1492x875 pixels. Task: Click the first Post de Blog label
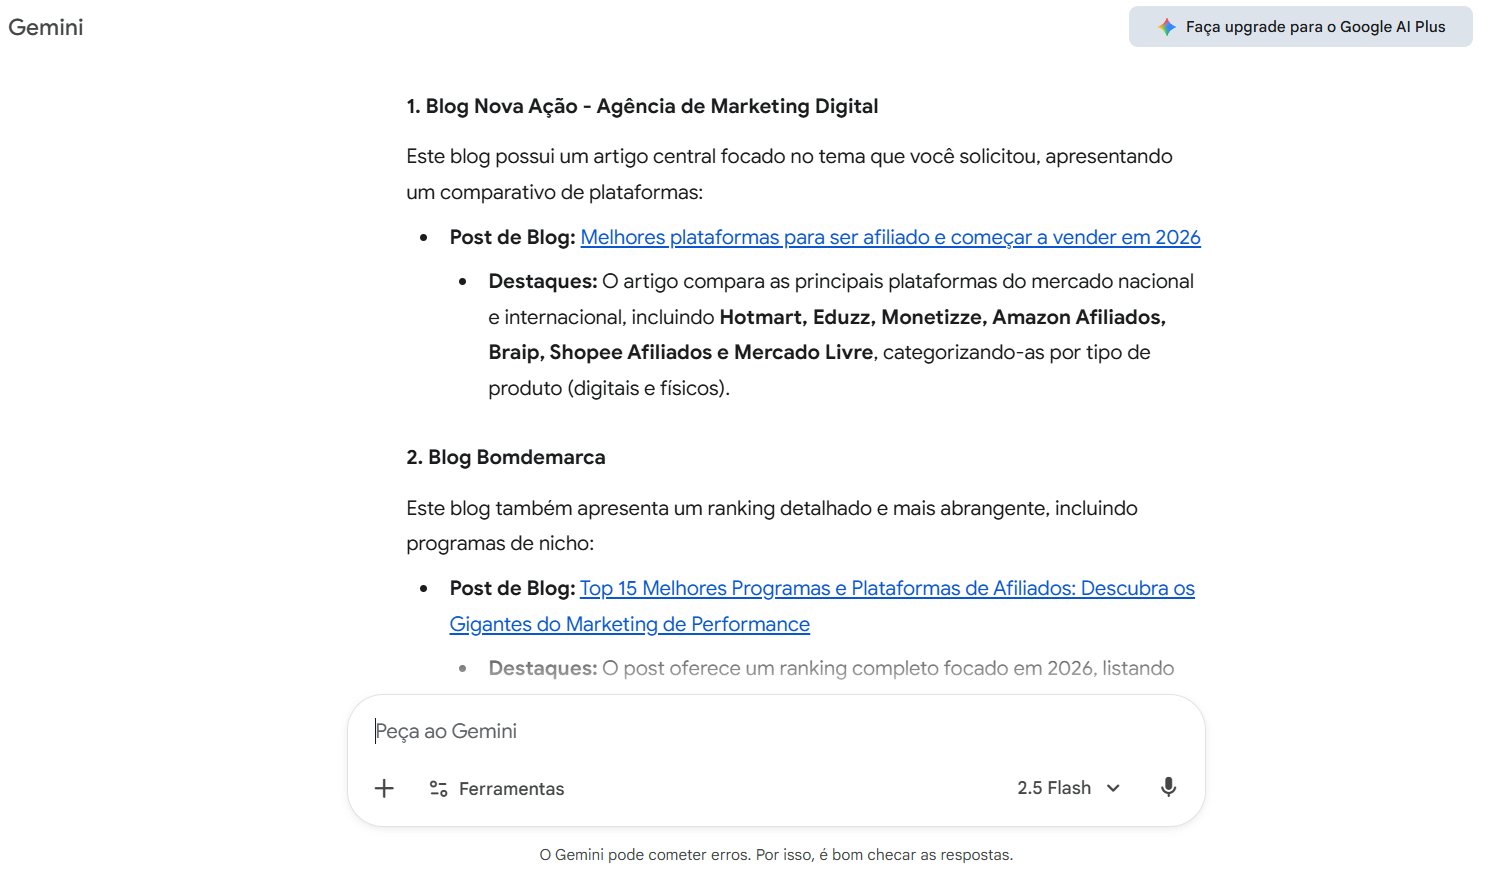tap(512, 237)
